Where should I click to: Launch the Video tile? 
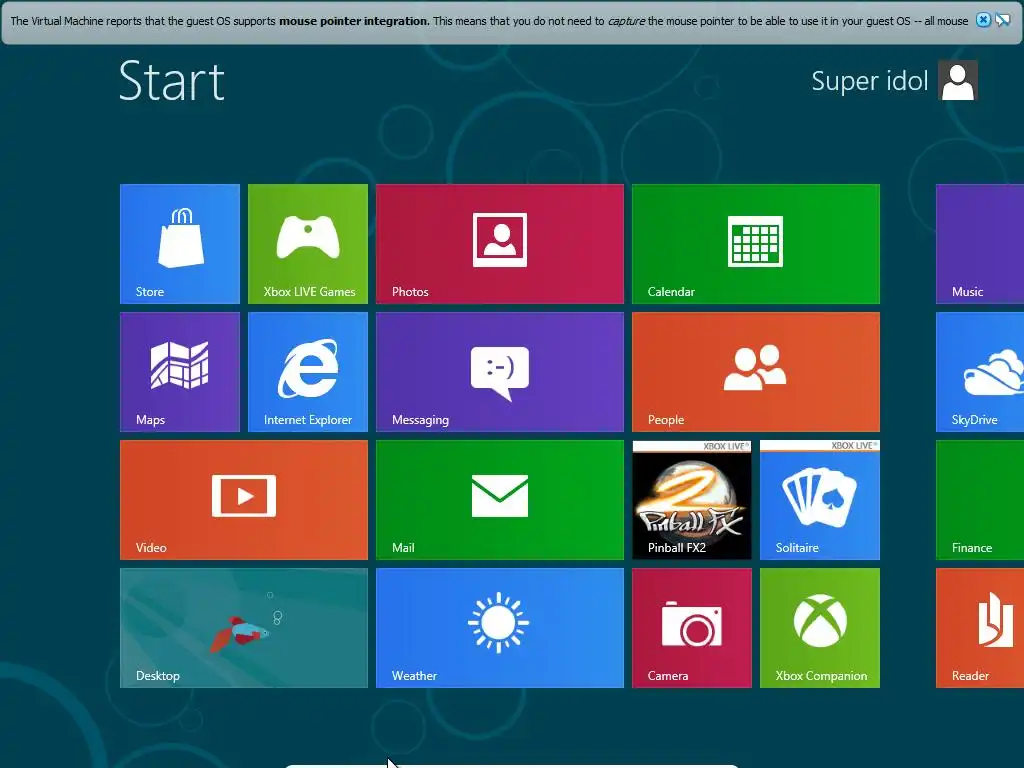coord(244,500)
